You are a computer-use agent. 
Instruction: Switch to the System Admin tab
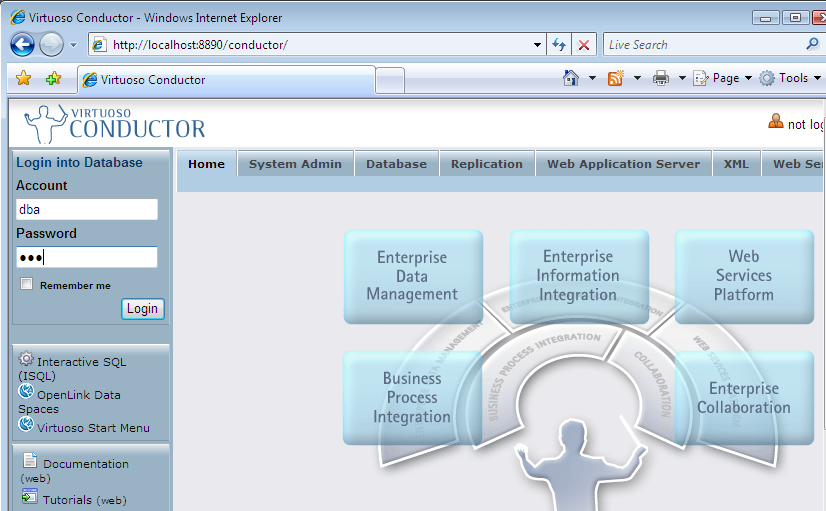click(295, 164)
